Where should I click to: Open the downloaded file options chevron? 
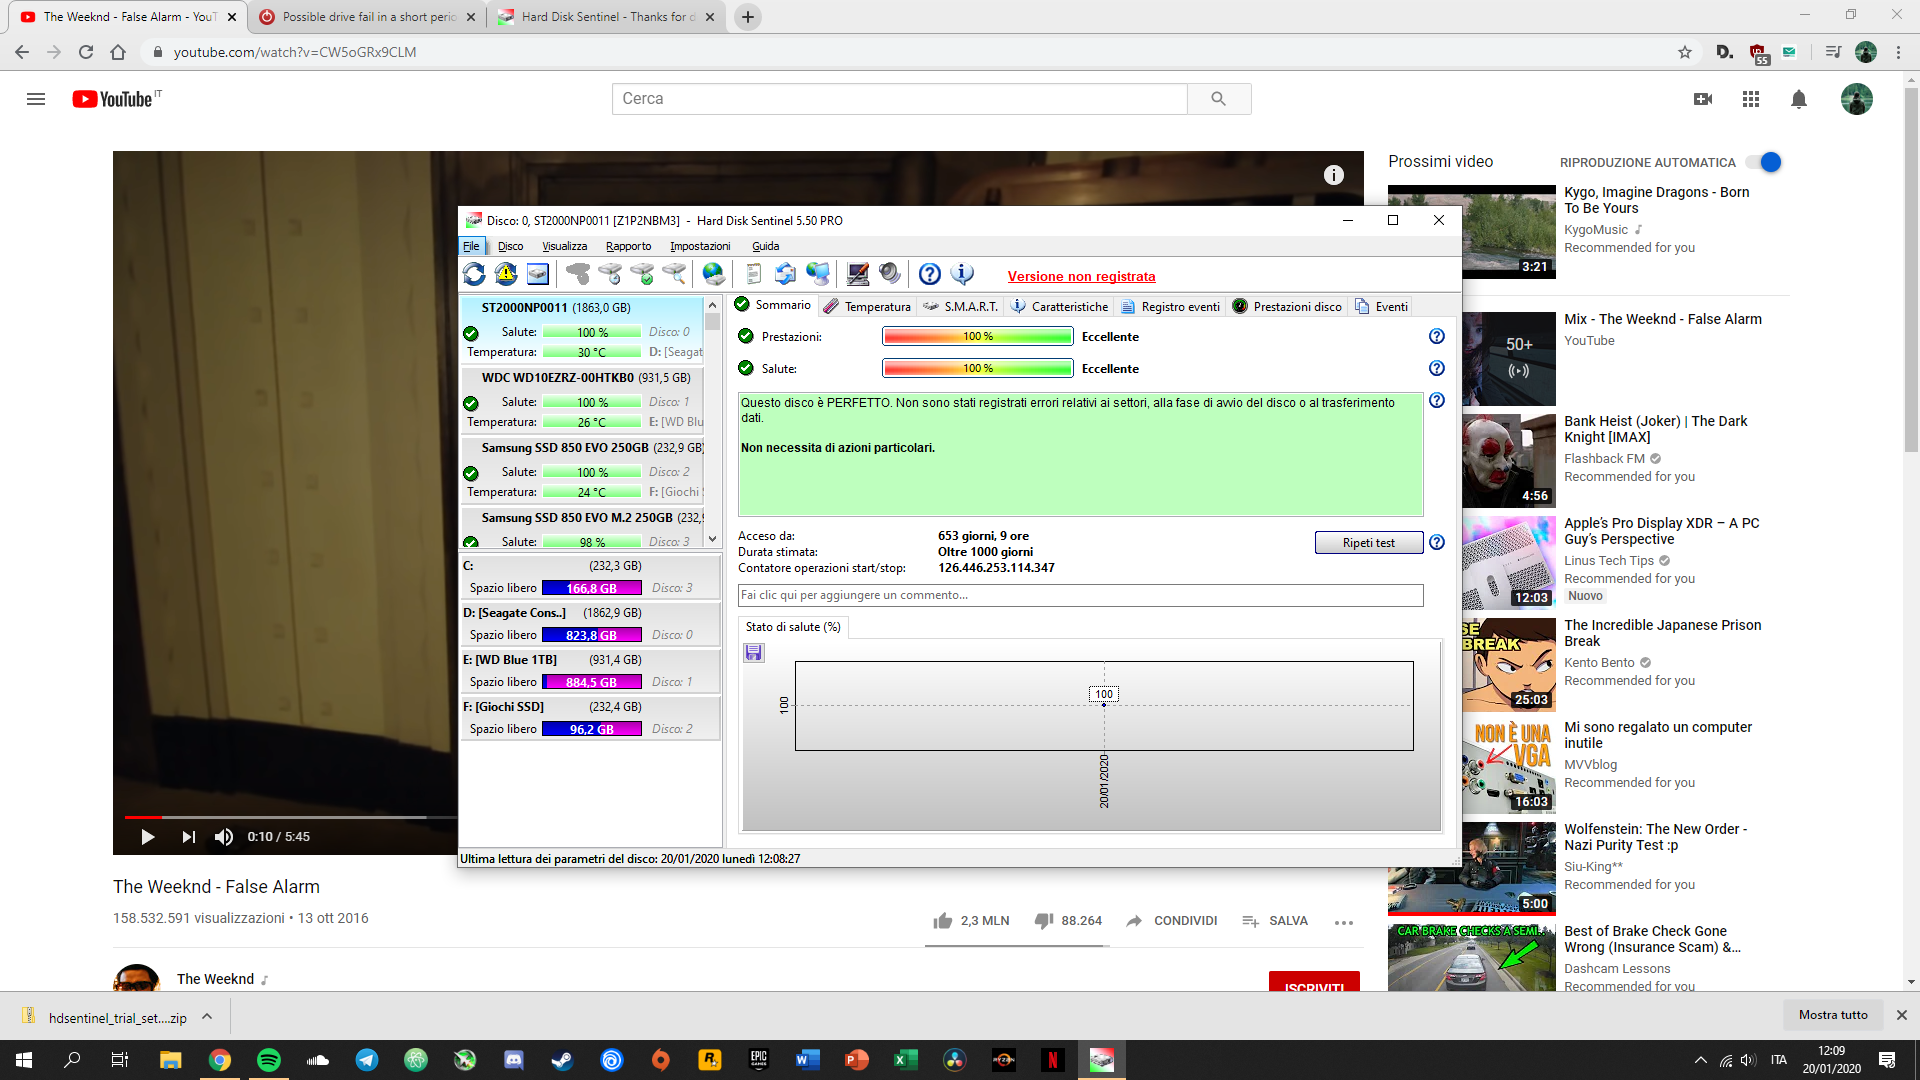(x=207, y=1017)
